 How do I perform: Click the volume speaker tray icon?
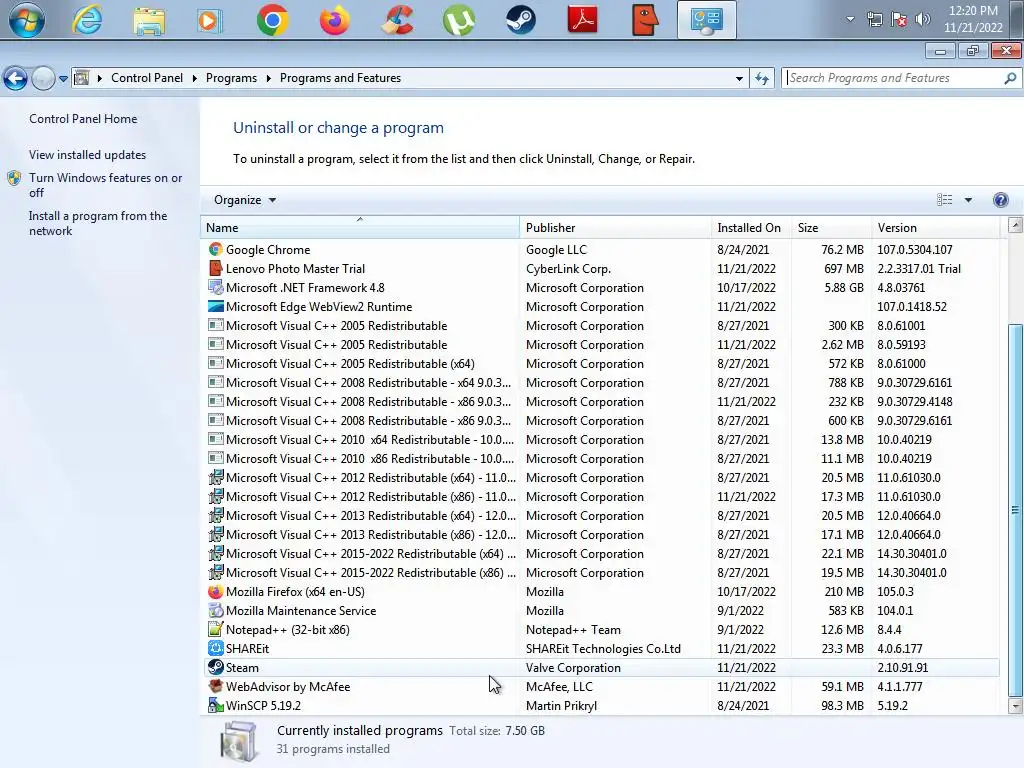922,19
